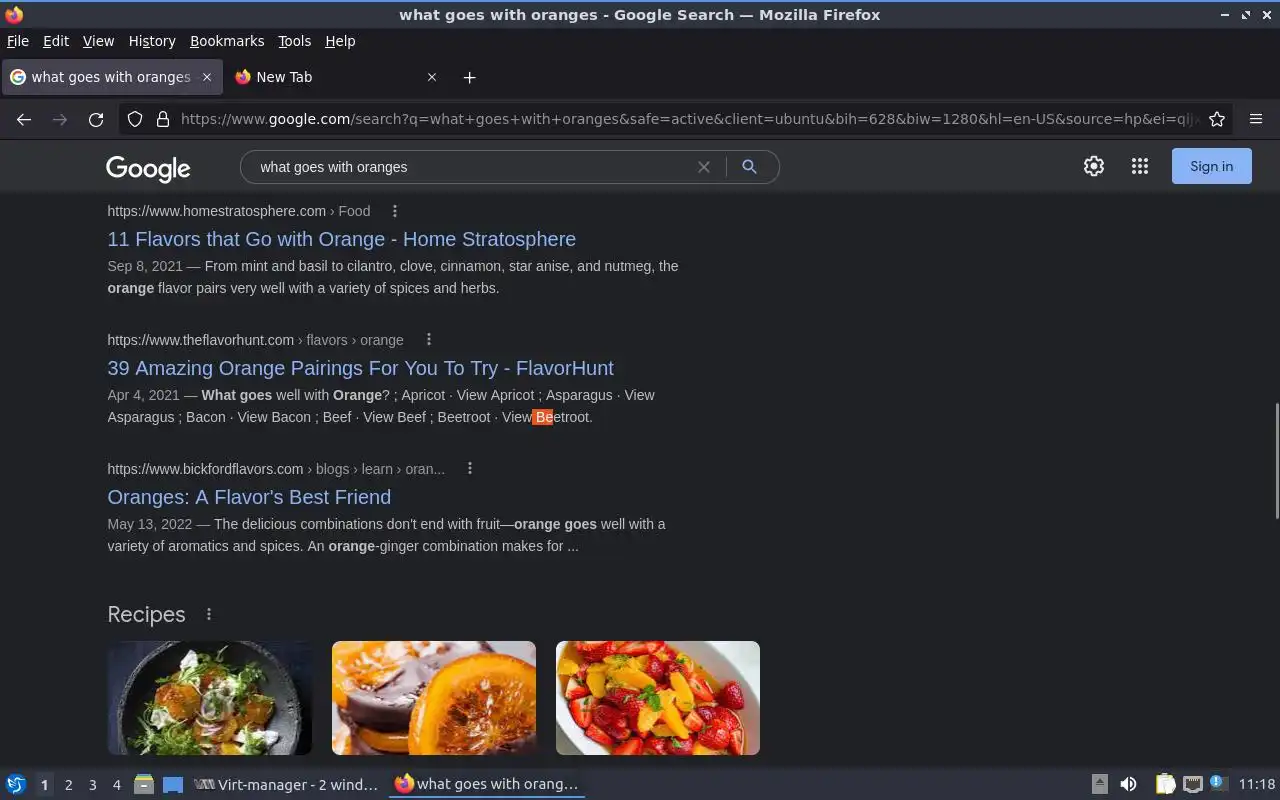Open options menu beside Recipes heading
This screenshot has height=800, width=1280.
tap(209, 614)
